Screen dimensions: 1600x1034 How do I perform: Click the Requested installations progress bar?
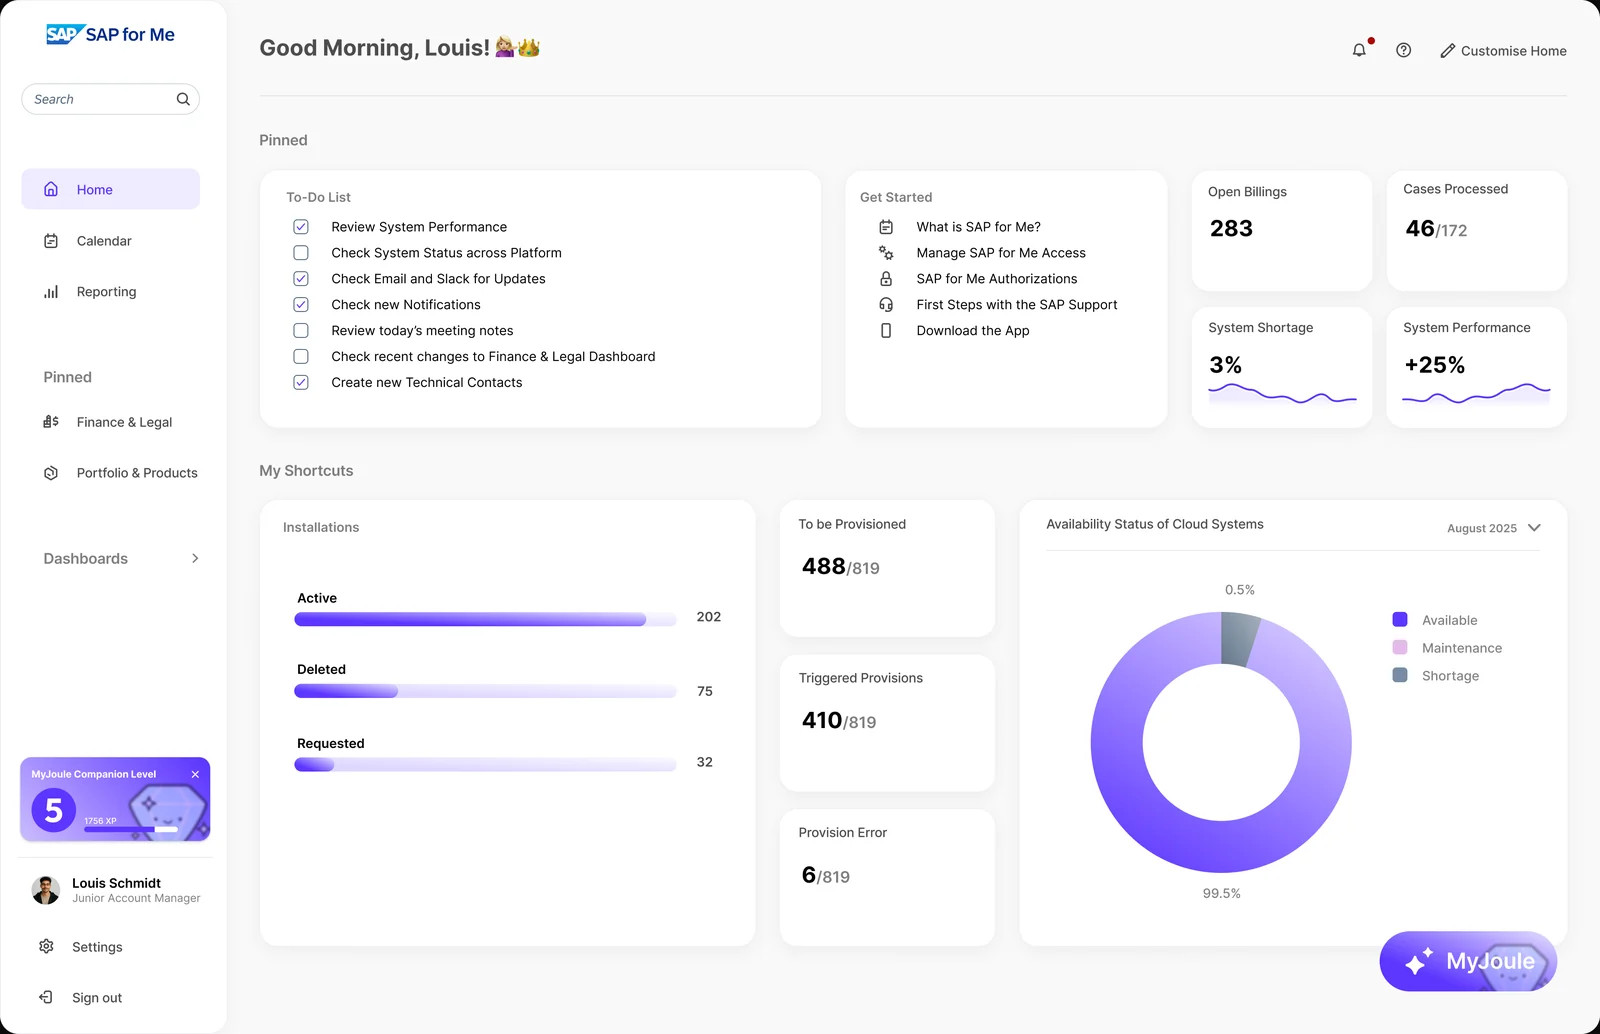coord(485,765)
